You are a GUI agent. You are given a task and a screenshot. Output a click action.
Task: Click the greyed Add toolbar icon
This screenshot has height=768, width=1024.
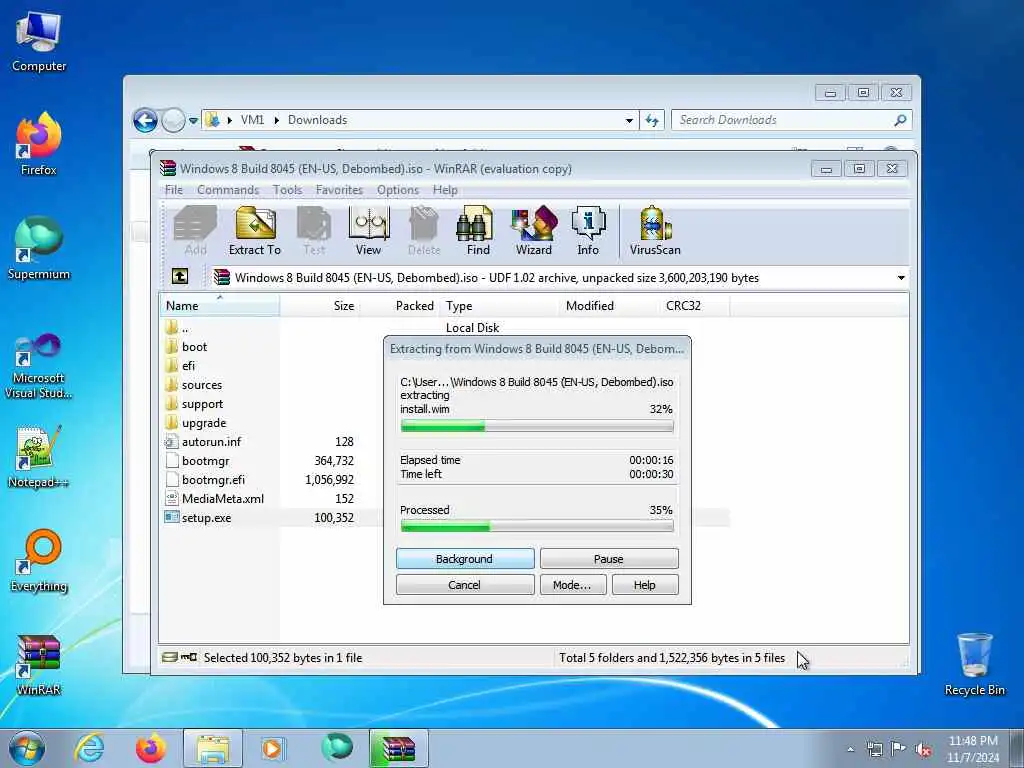click(195, 231)
